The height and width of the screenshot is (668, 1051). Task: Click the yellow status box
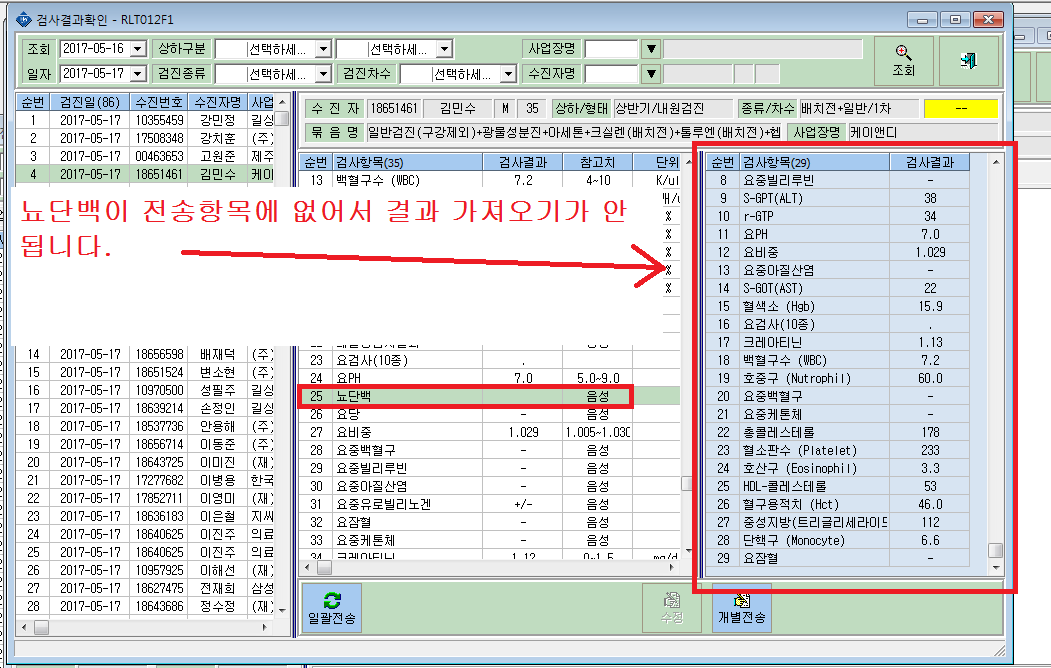(961, 109)
